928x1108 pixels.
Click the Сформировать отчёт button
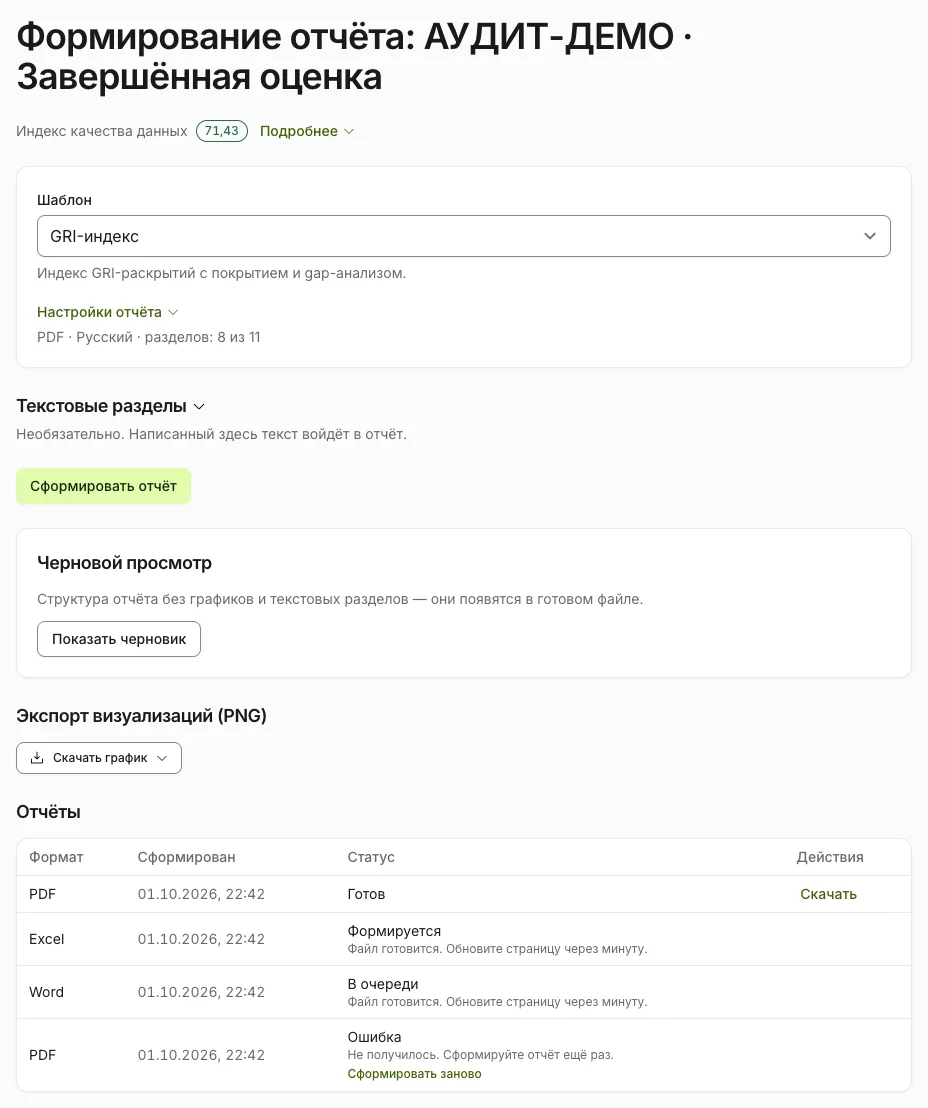pos(103,486)
